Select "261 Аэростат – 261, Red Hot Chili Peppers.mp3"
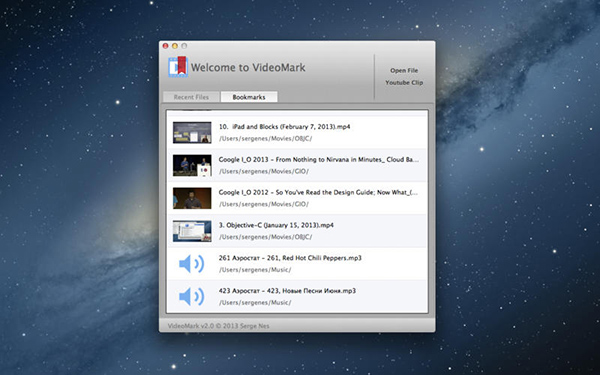 pyautogui.click(x=290, y=258)
